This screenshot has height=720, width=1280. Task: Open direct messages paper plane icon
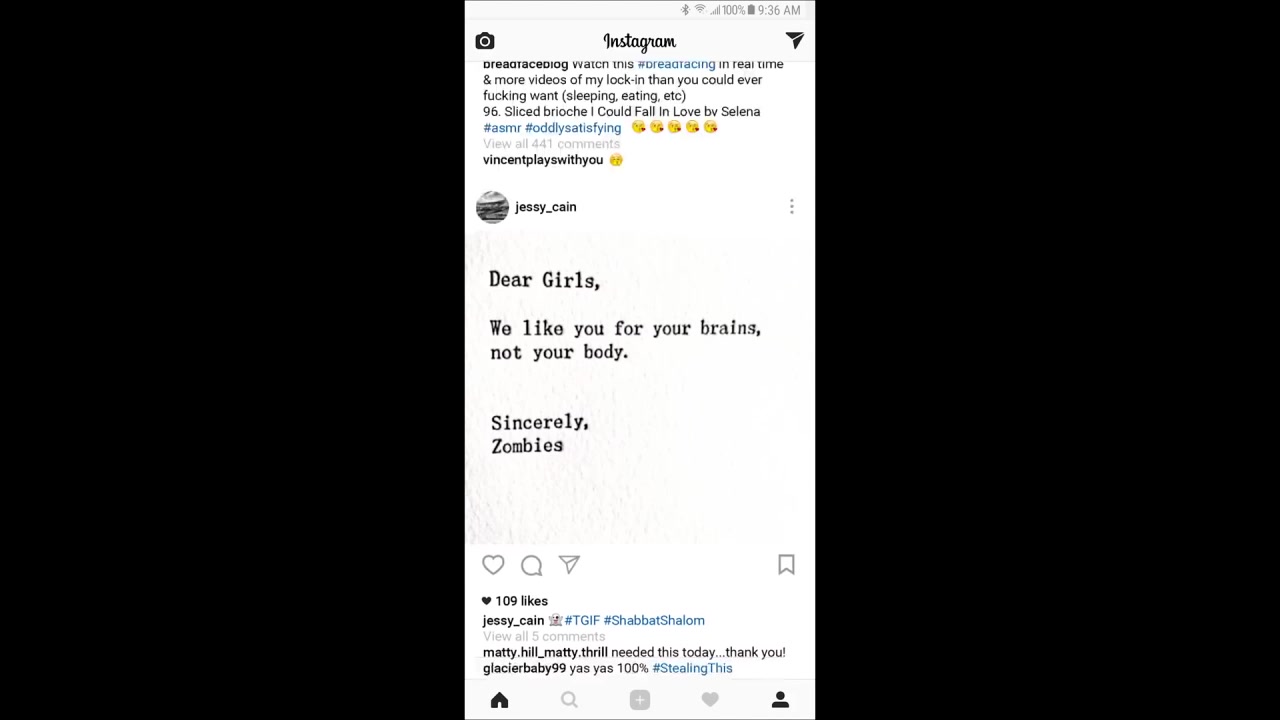[x=794, y=40]
